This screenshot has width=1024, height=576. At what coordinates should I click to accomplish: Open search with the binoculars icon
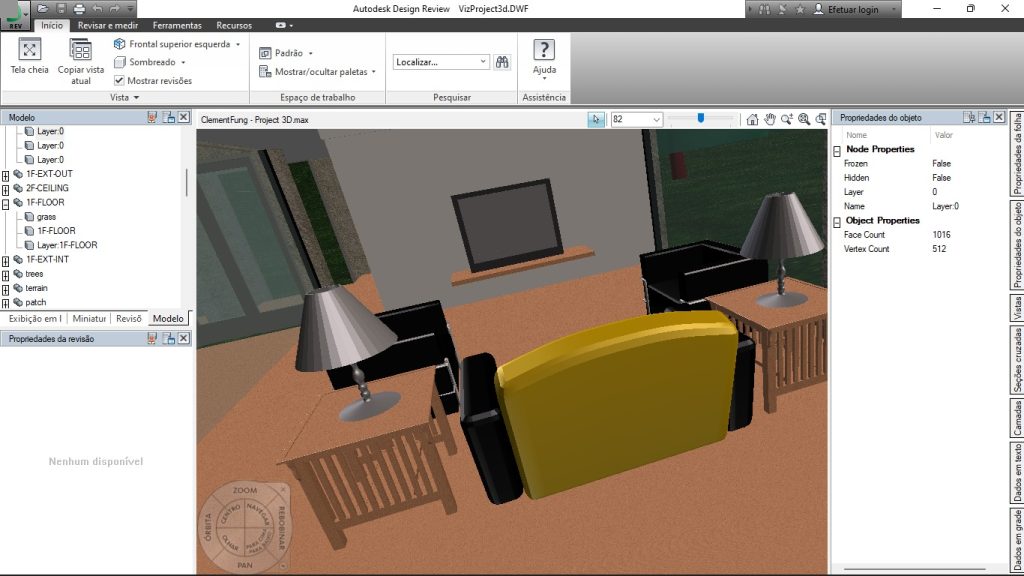point(502,61)
